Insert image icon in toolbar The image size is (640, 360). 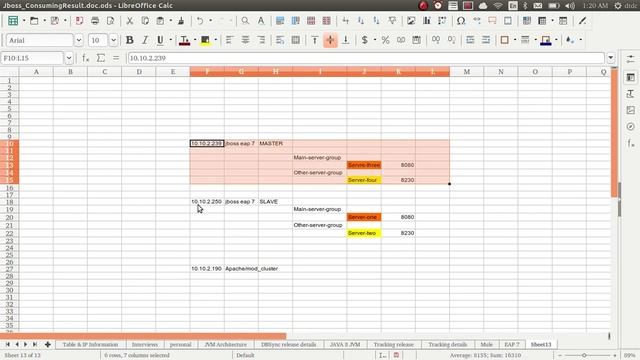[x=411, y=20]
